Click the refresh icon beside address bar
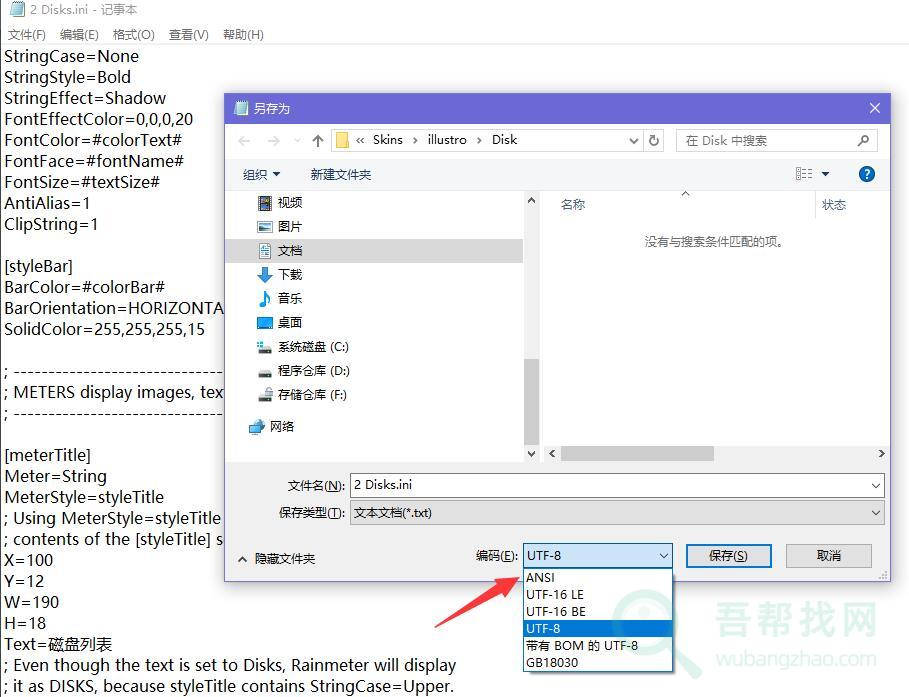 click(x=654, y=141)
